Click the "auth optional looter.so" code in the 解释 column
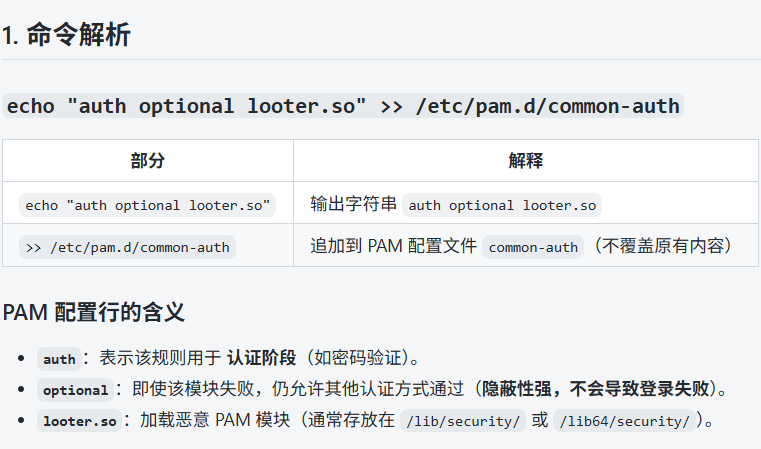 pos(502,205)
